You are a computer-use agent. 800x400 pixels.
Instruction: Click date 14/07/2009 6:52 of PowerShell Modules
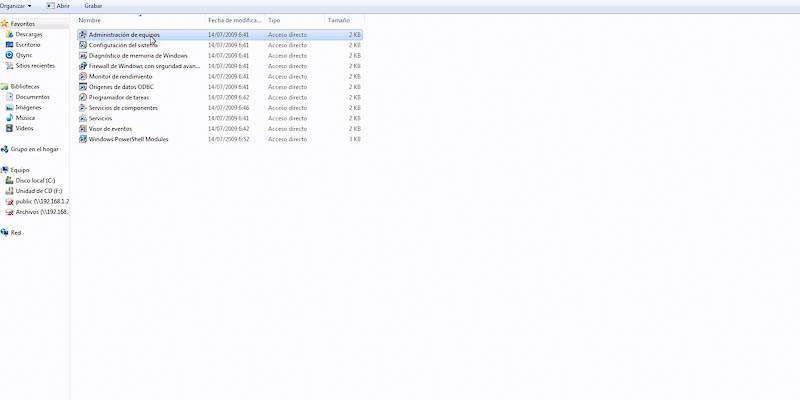click(x=229, y=139)
